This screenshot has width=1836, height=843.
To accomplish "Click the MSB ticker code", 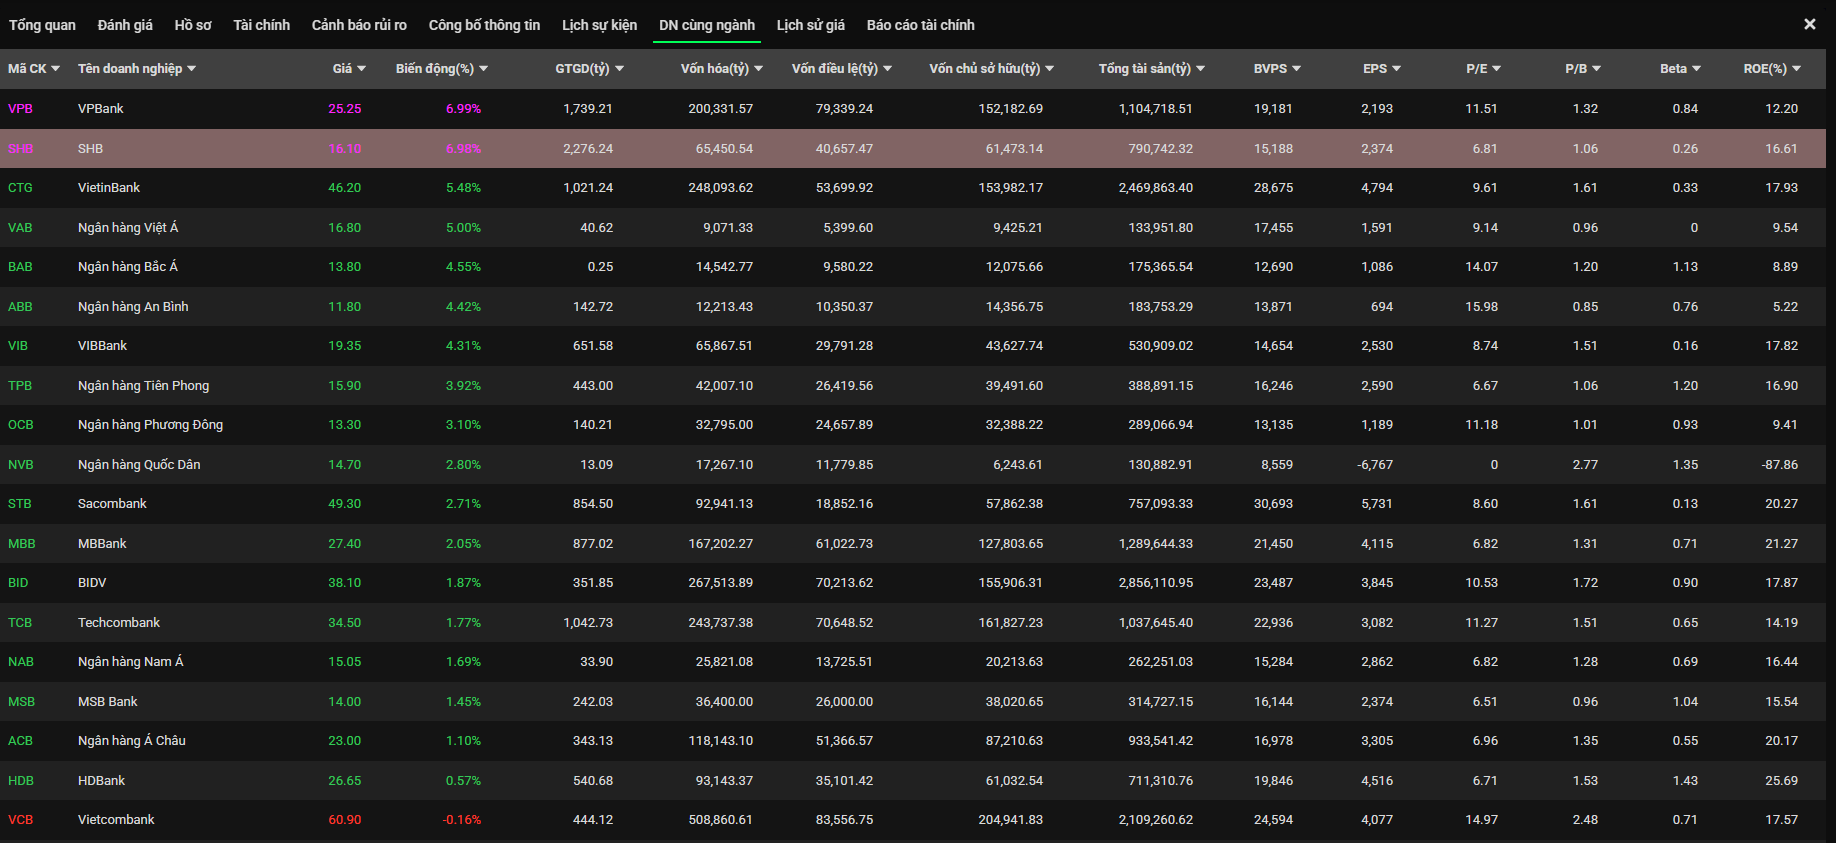I will (x=22, y=702).
